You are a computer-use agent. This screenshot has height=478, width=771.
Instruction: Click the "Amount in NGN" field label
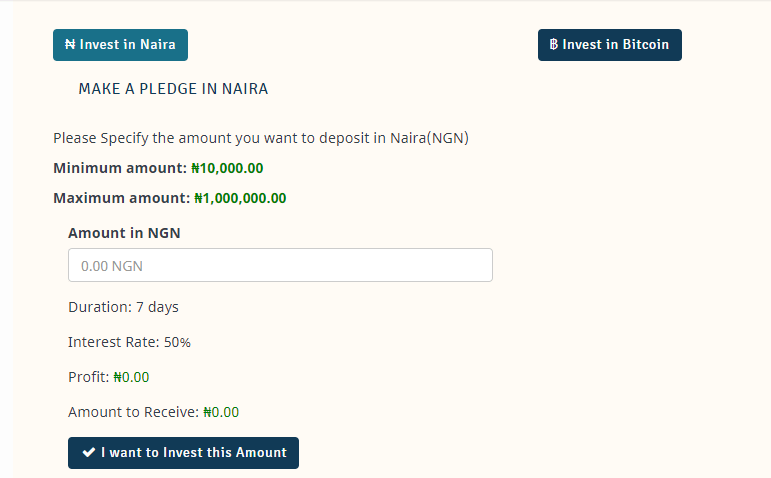[x=124, y=232]
